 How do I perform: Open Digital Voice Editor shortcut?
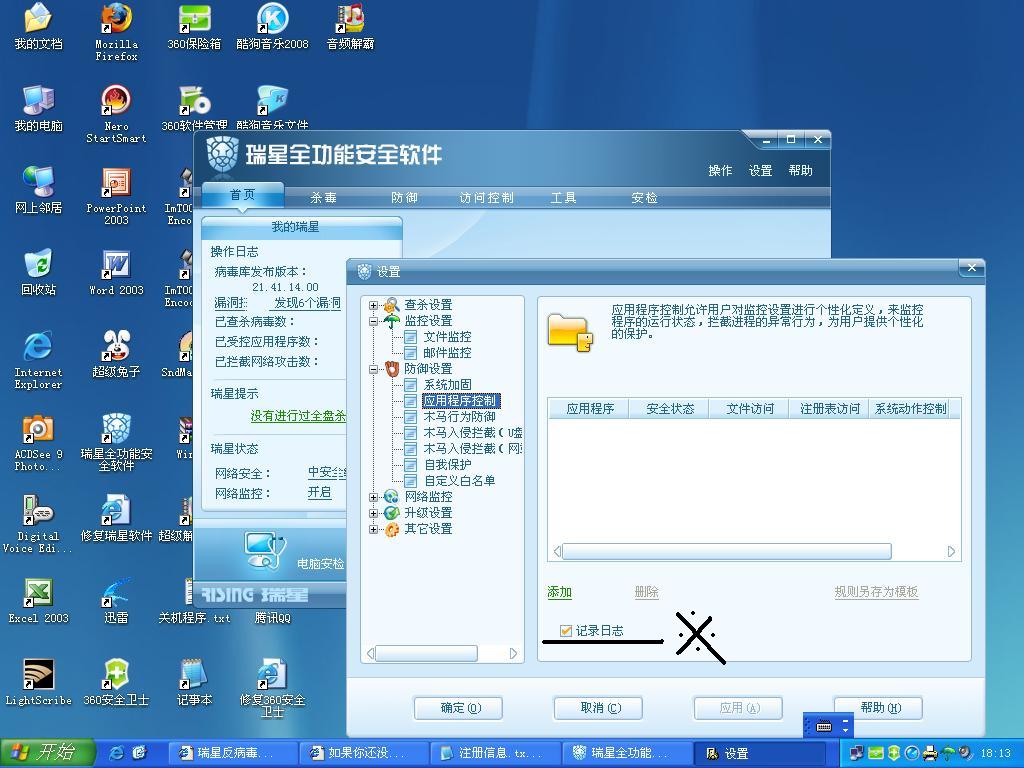click(37, 524)
